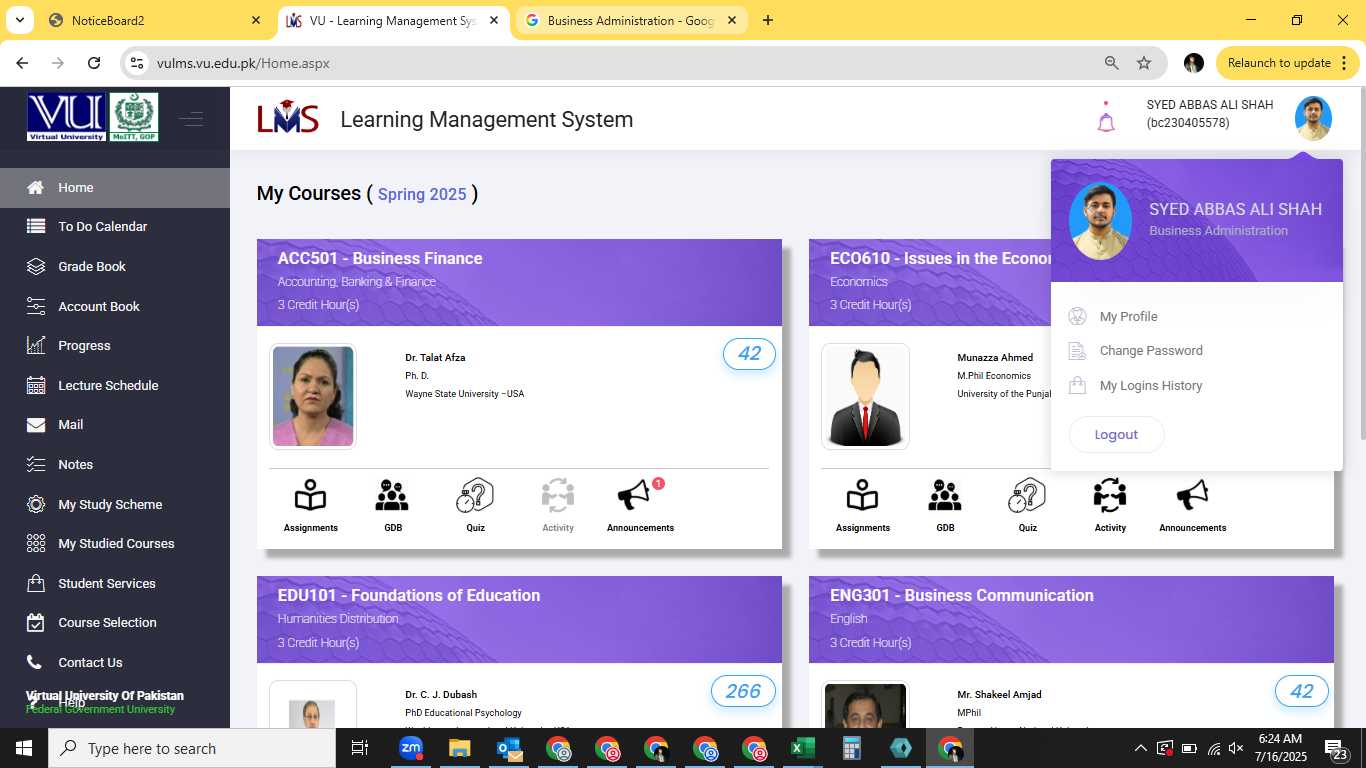Open Student Services in sidebar
Screen dimensions: 1366x768
(115, 583)
